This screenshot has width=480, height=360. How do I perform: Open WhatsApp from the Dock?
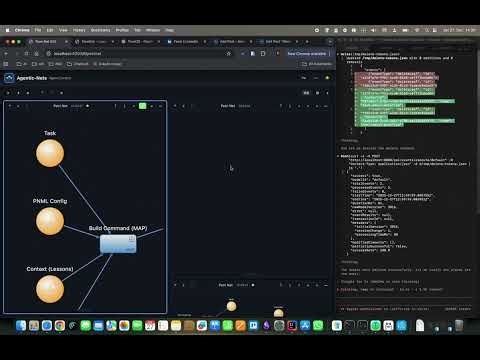pyautogui.click(x=318, y=325)
